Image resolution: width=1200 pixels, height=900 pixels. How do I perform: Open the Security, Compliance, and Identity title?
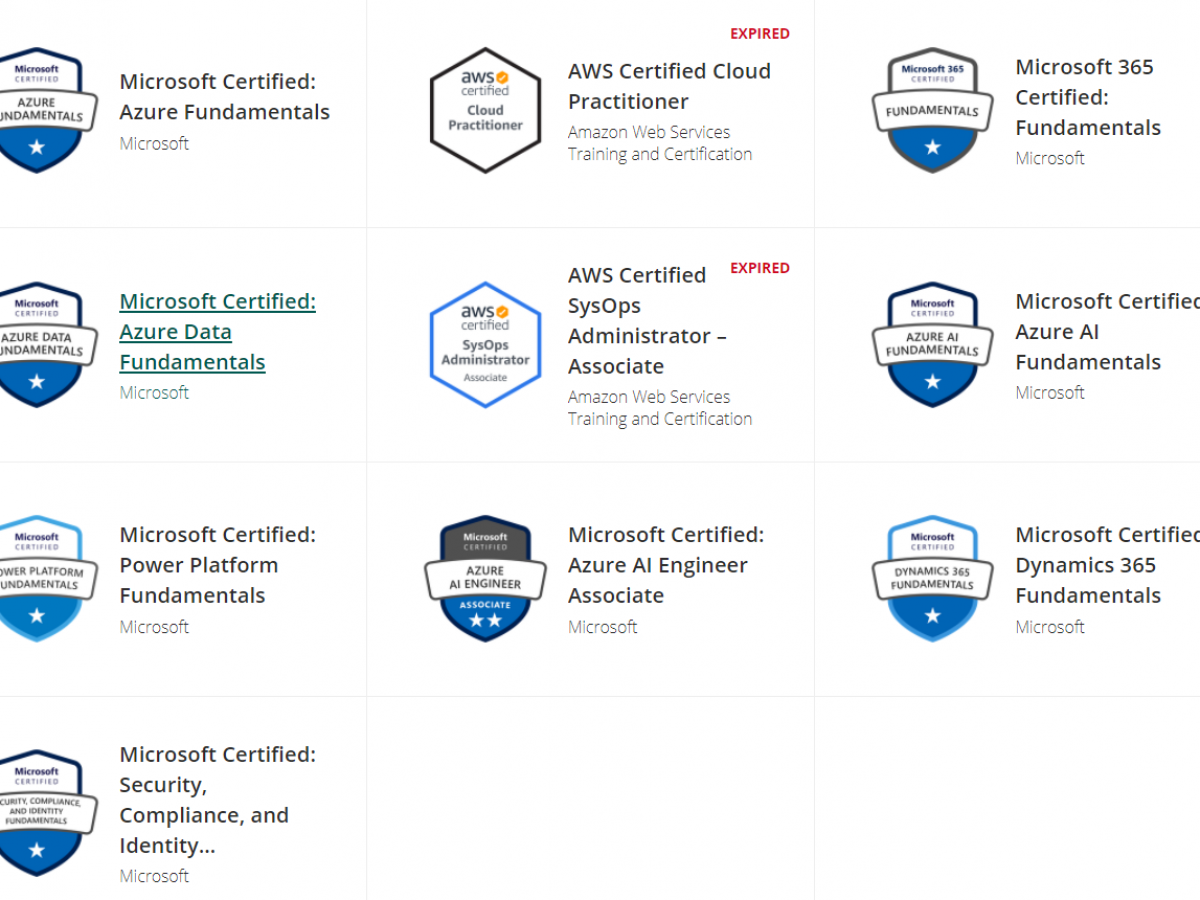217,800
